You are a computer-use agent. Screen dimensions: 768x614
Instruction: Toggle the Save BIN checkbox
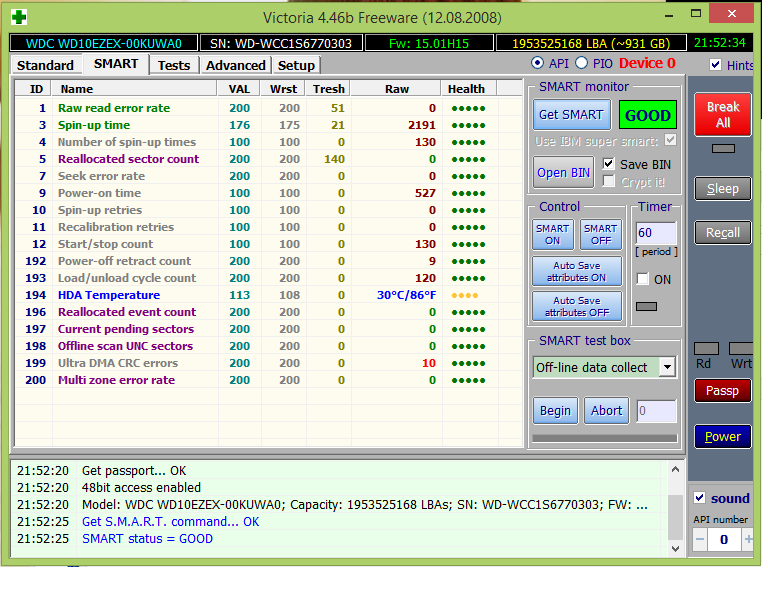(609, 164)
